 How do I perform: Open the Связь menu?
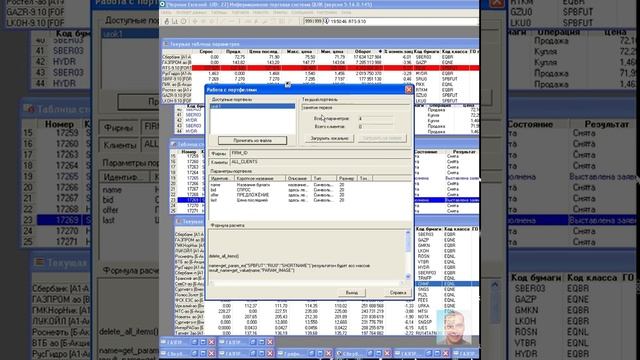pyautogui.click(x=167, y=12)
